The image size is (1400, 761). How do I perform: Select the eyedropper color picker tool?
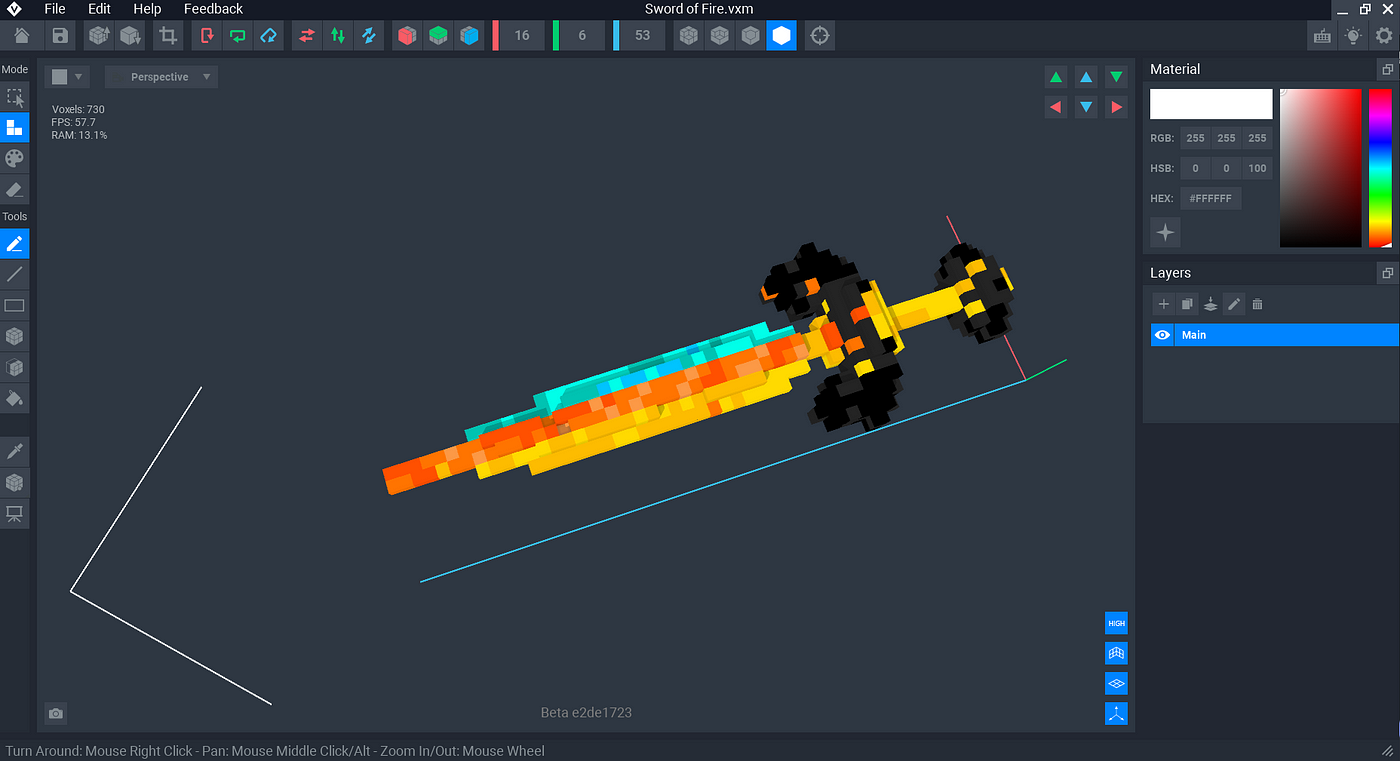(15, 452)
